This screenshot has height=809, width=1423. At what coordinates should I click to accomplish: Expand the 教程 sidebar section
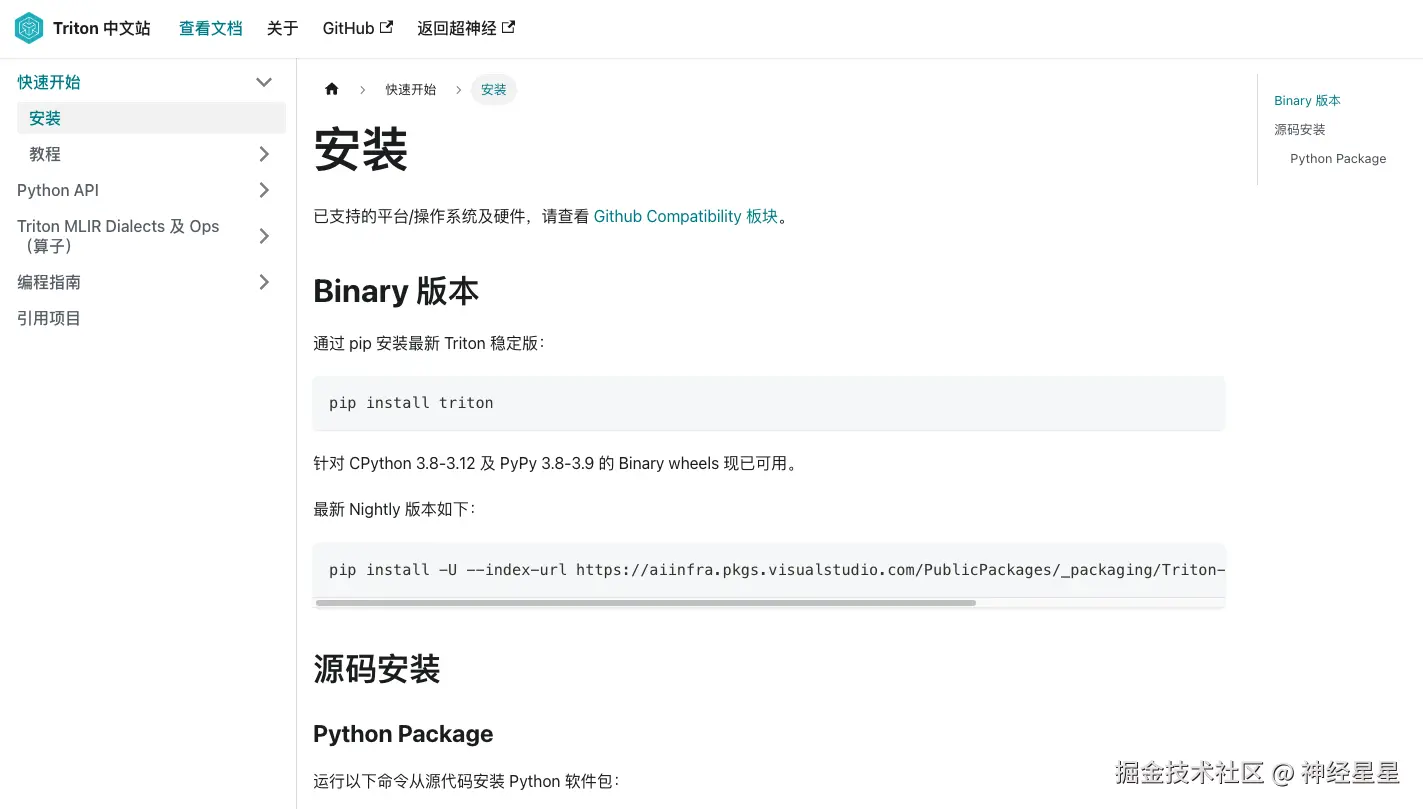(263, 154)
